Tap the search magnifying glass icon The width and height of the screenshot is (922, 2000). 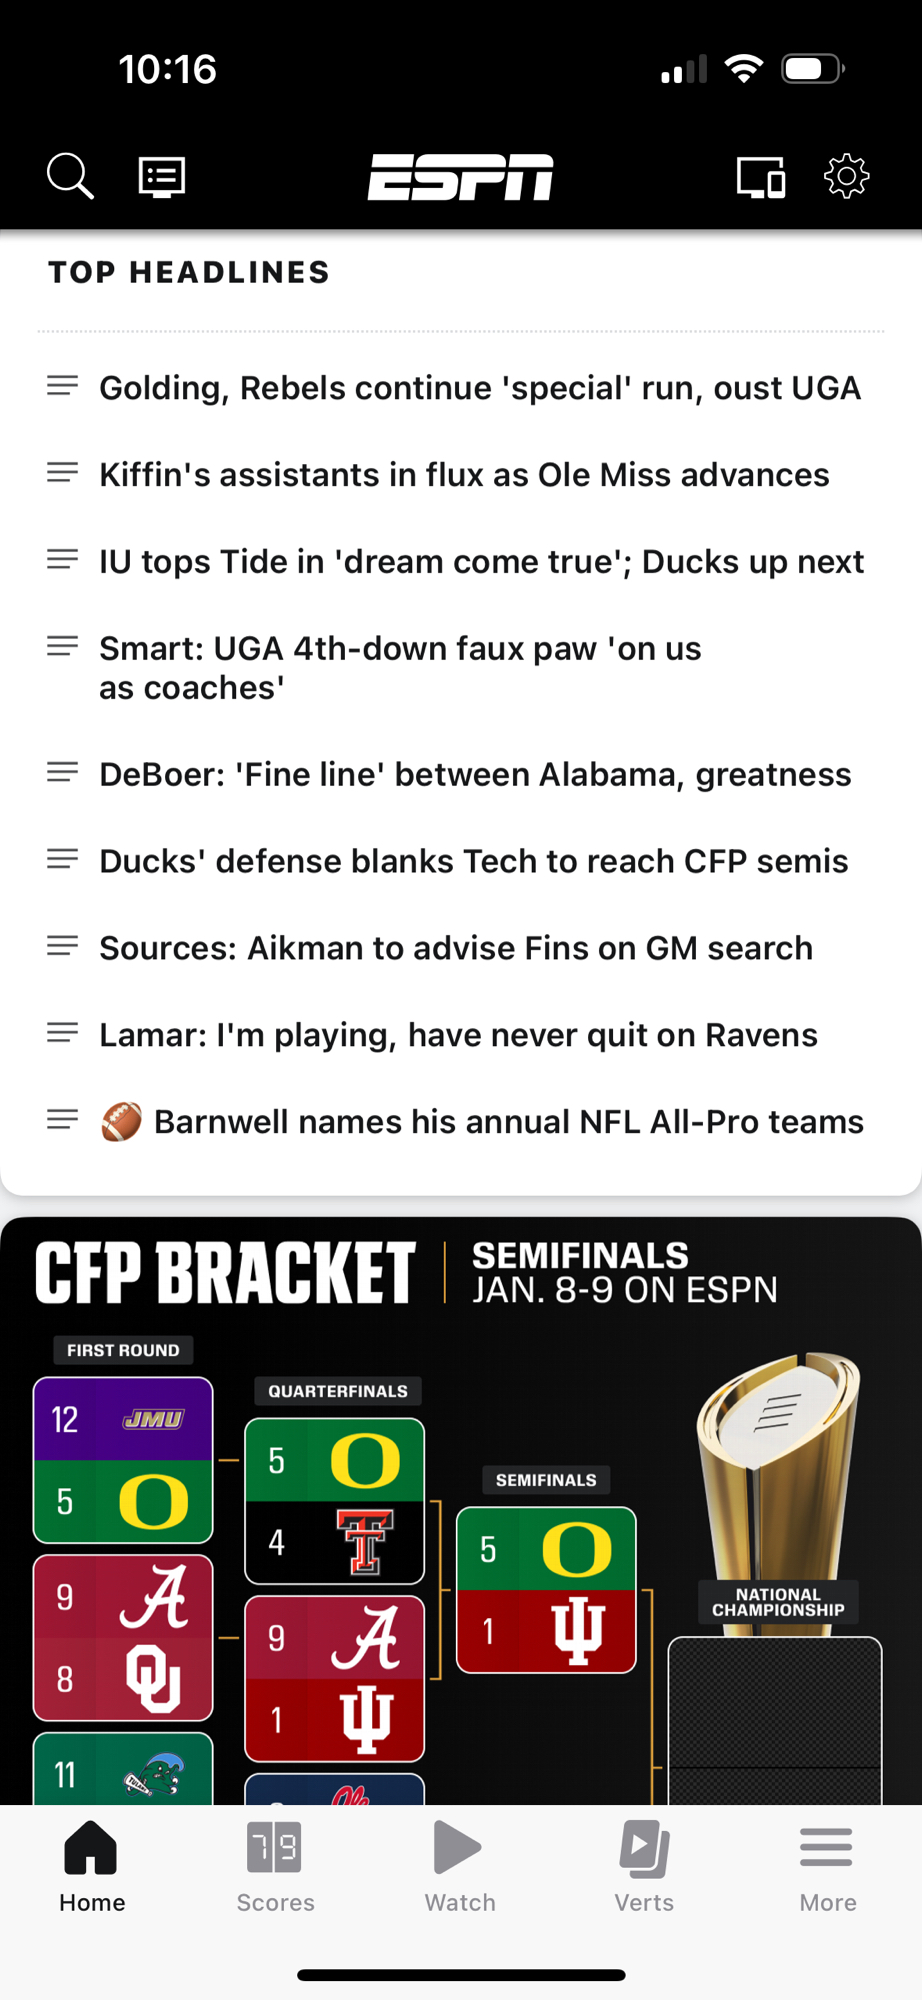70,177
